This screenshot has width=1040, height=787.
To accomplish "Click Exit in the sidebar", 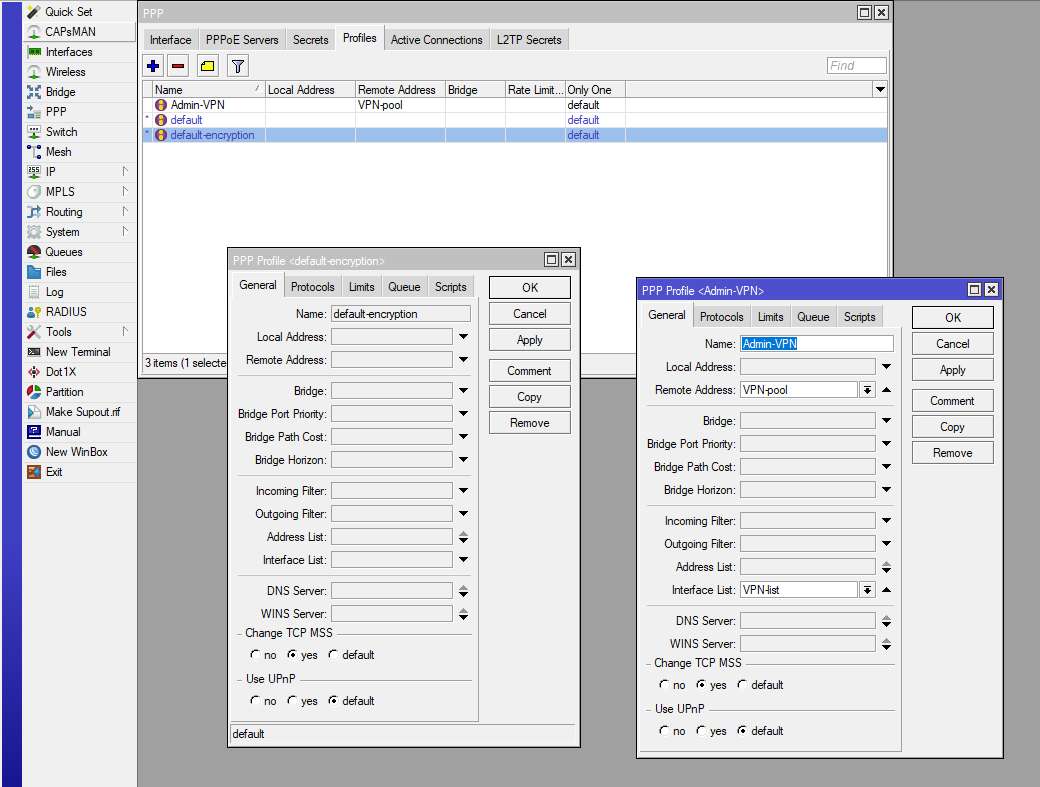I will pos(54,472).
